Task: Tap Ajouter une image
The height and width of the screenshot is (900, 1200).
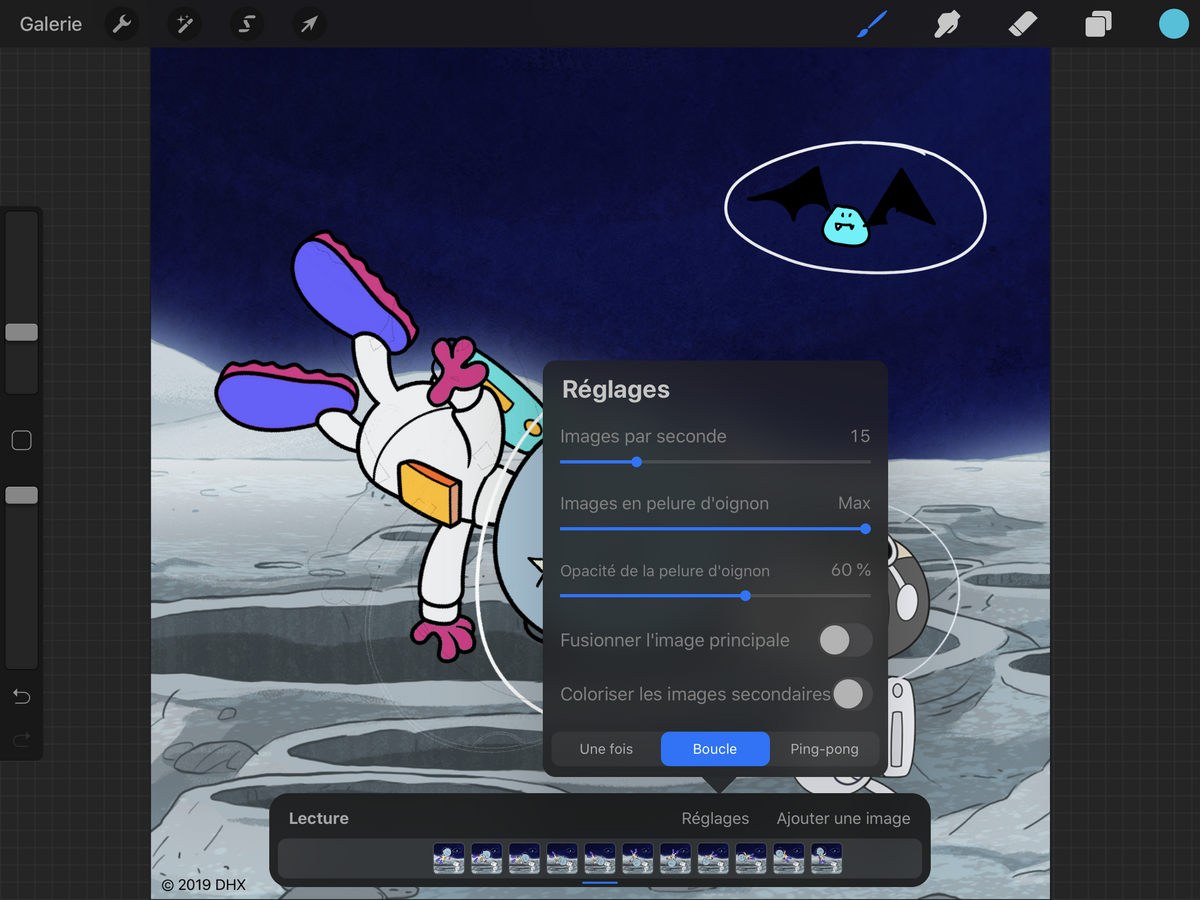Action: click(843, 818)
